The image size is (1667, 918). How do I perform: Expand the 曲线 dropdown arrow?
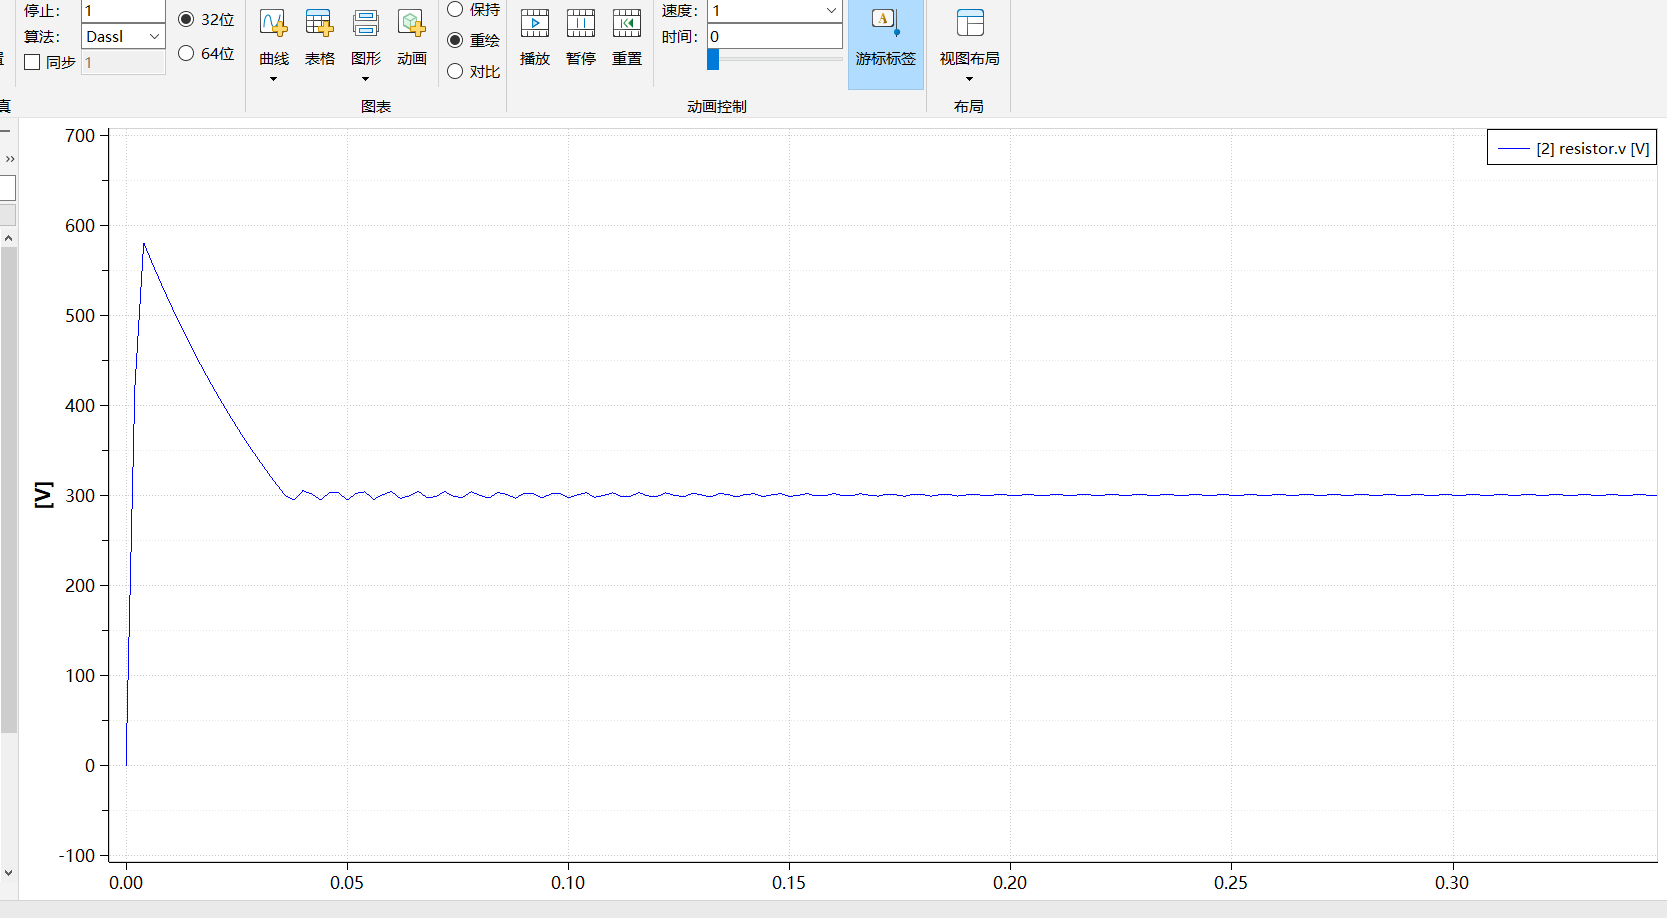click(x=273, y=79)
